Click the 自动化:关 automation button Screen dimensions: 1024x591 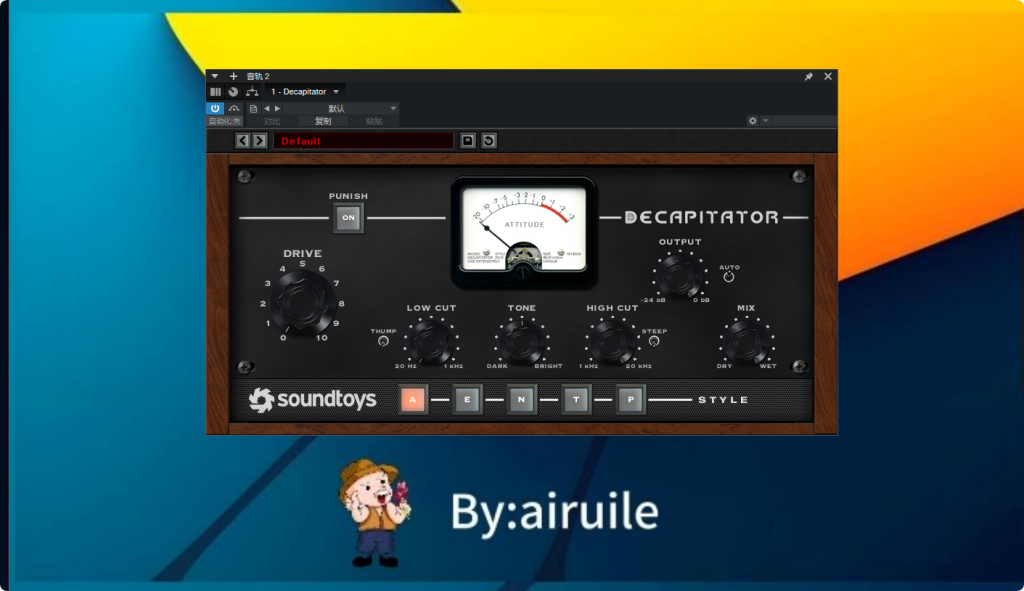[x=225, y=121]
